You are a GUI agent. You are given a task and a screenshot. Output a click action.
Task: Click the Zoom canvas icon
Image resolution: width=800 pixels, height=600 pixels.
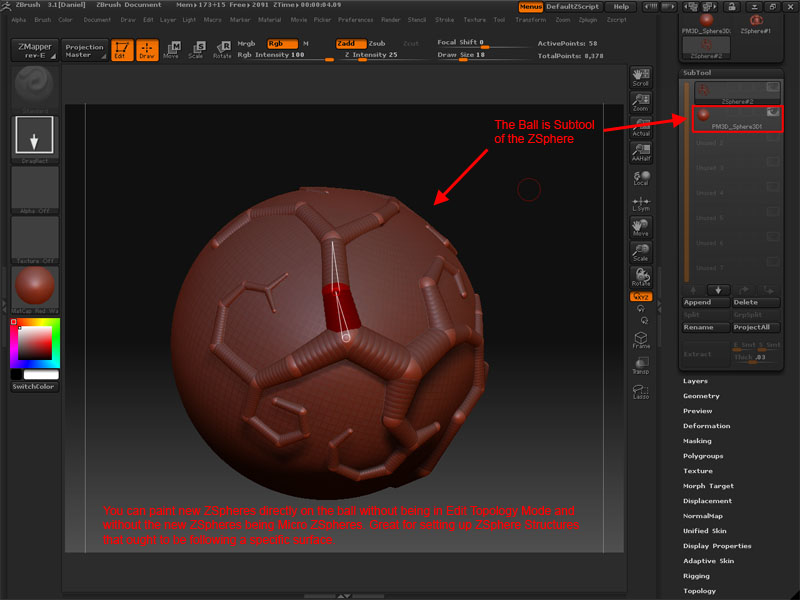(x=641, y=103)
